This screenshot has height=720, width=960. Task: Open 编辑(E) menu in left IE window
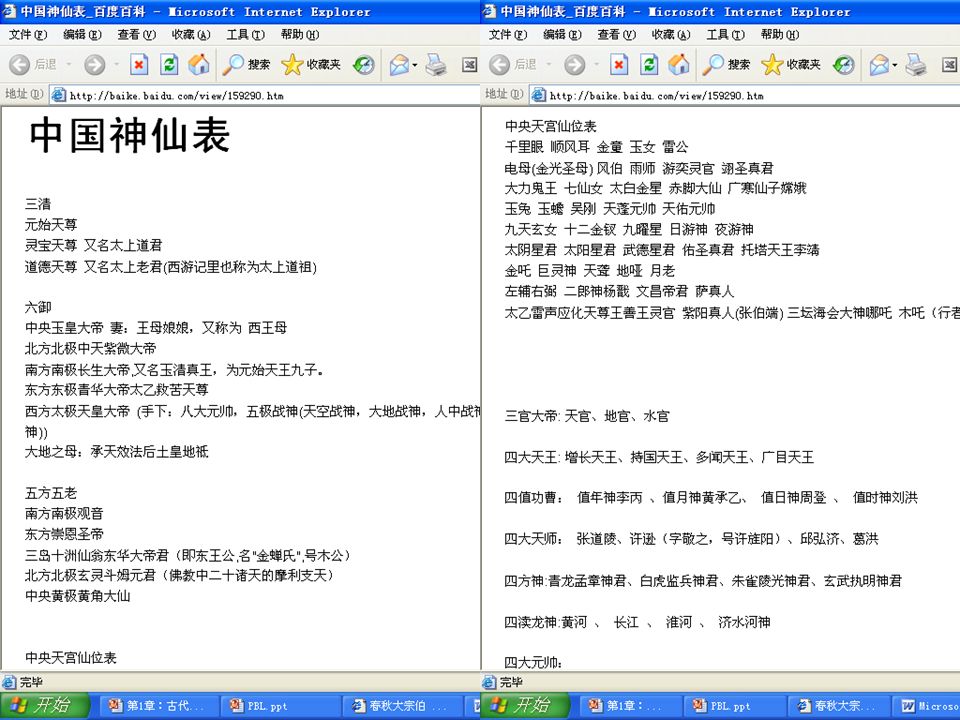82,35
